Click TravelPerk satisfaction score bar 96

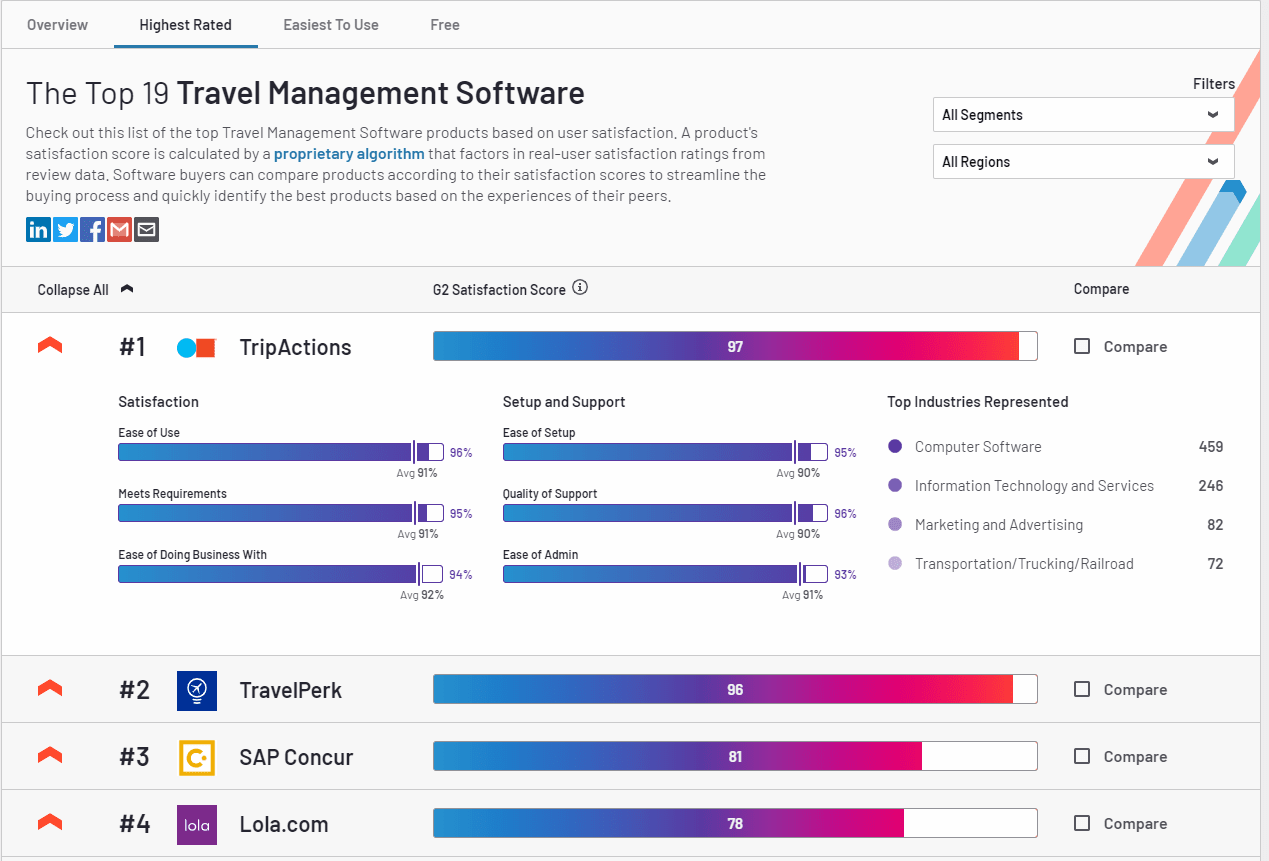click(x=735, y=689)
